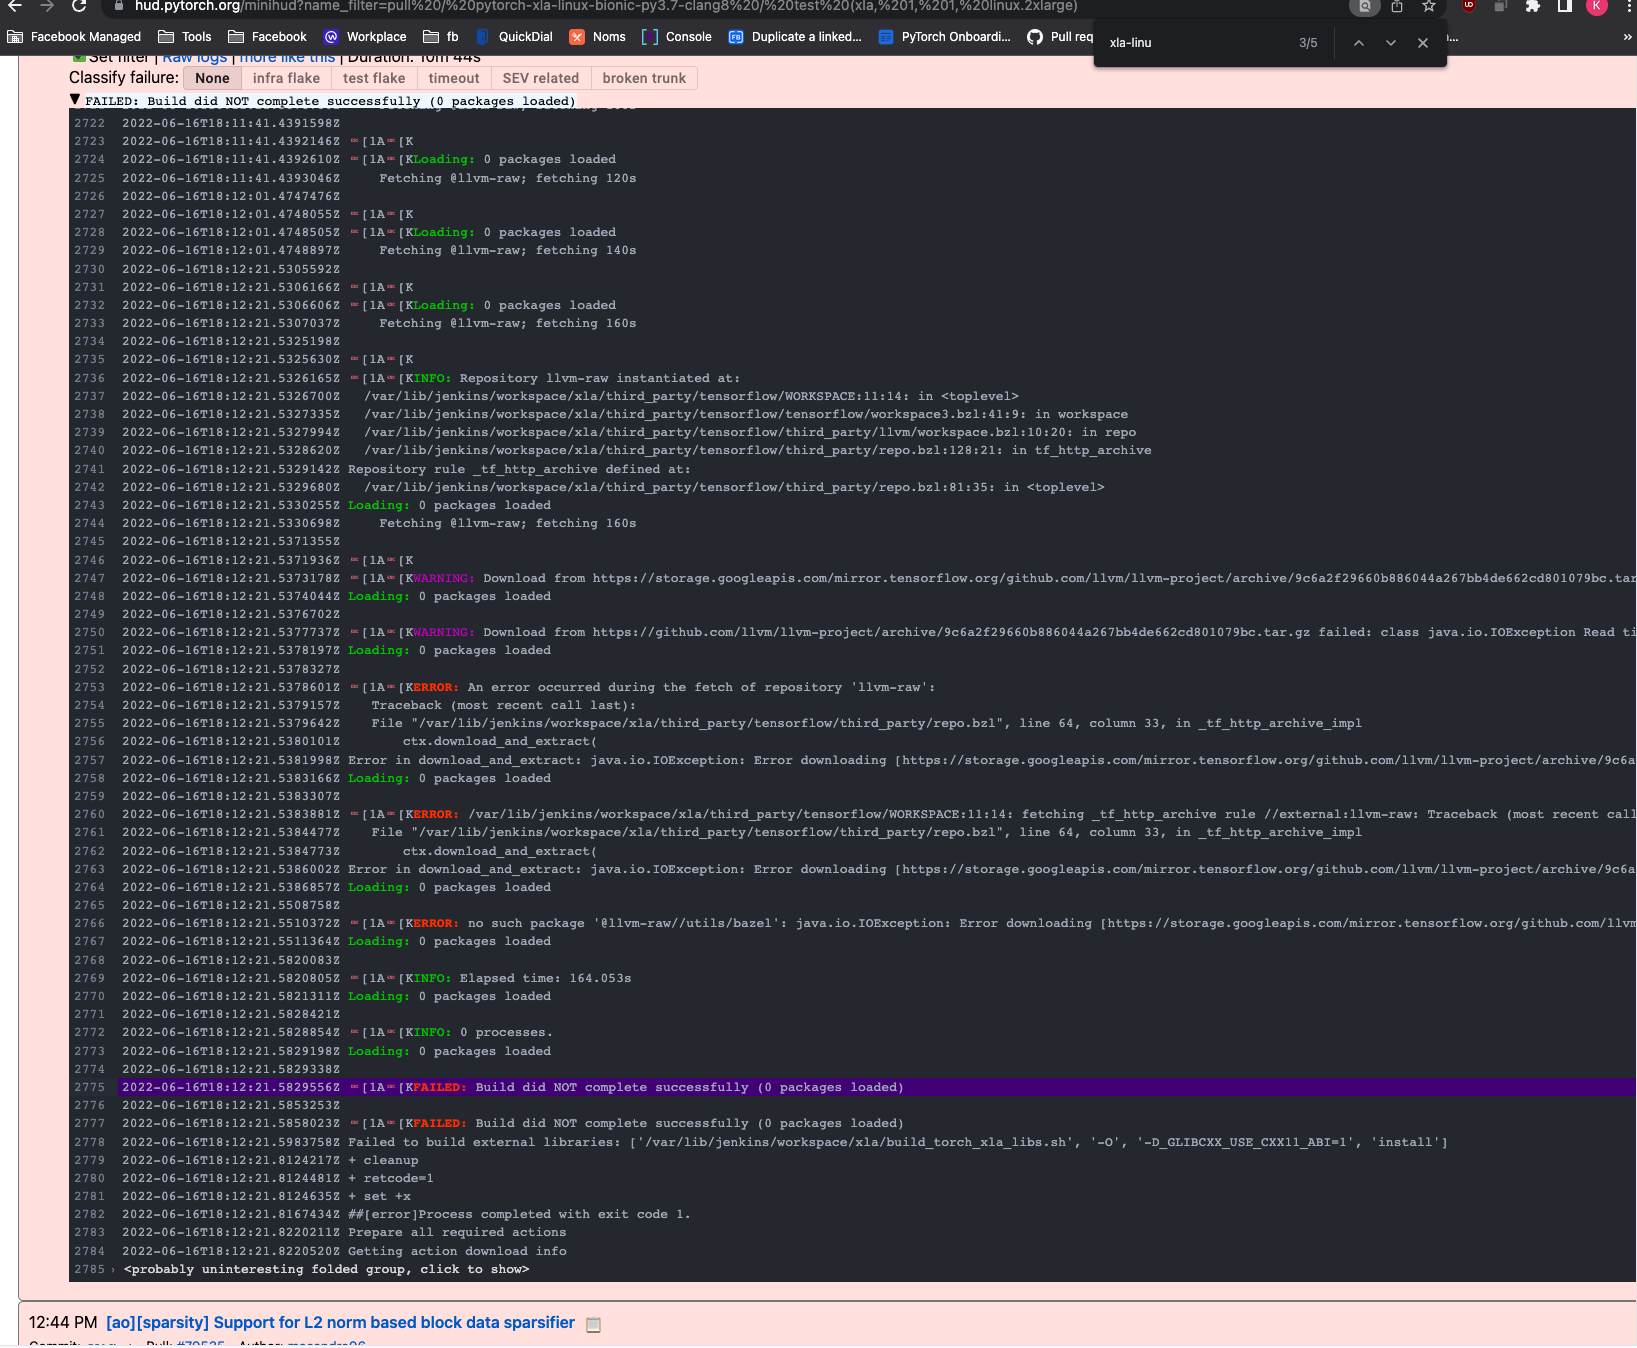Click the browser address bar URL
Image resolution: width=1637 pixels, height=1348 pixels.
coord(606,6)
